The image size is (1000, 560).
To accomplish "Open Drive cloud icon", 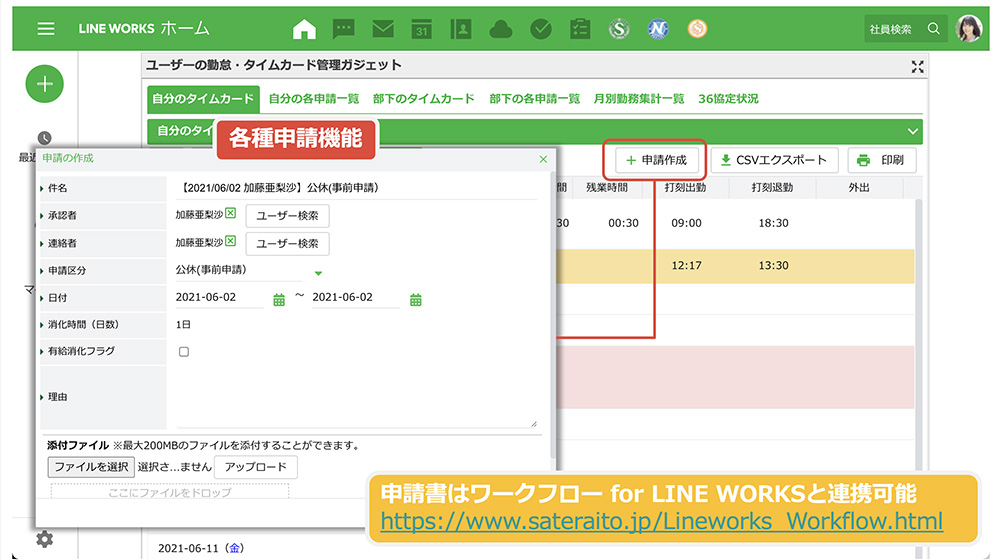I will [501, 29].
